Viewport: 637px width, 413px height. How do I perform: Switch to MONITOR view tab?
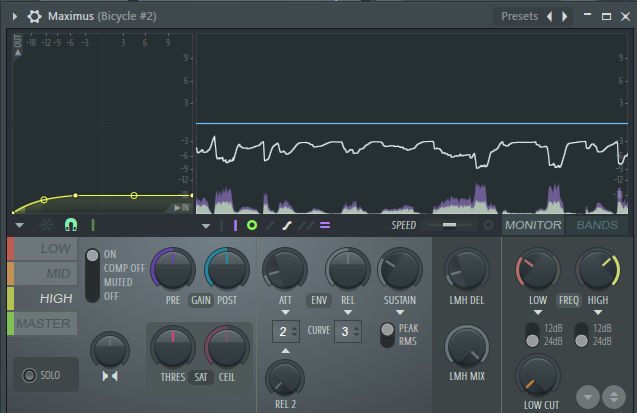point(533,225)
